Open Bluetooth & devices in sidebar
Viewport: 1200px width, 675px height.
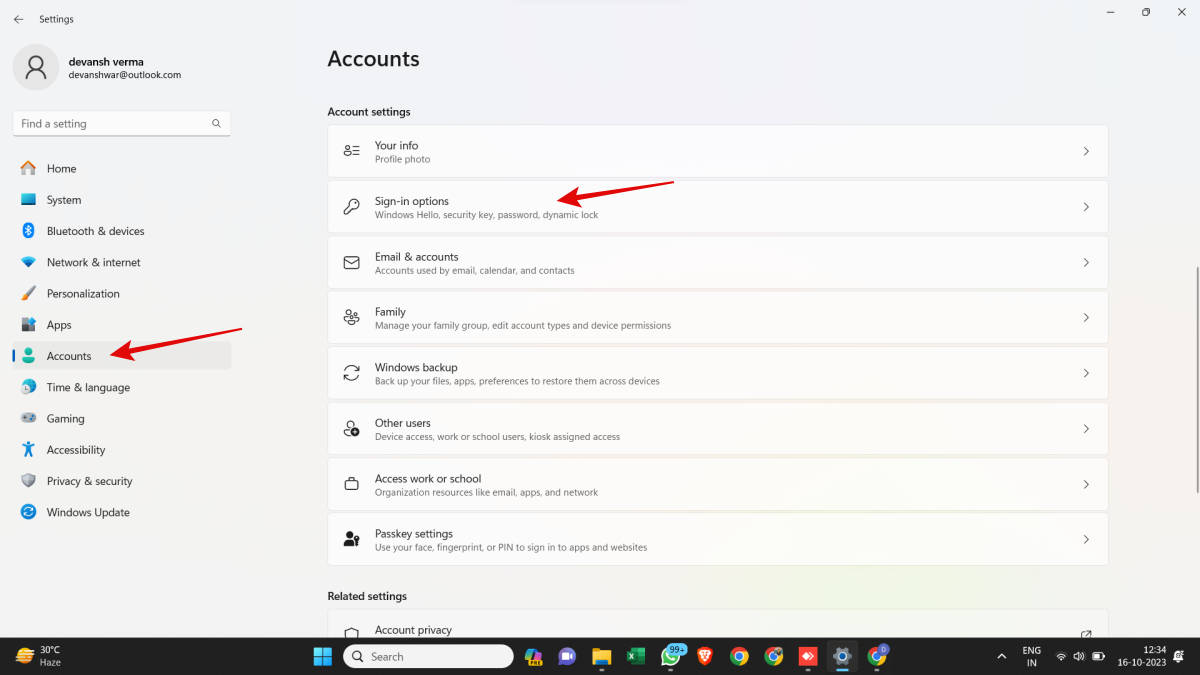point(95,231)
